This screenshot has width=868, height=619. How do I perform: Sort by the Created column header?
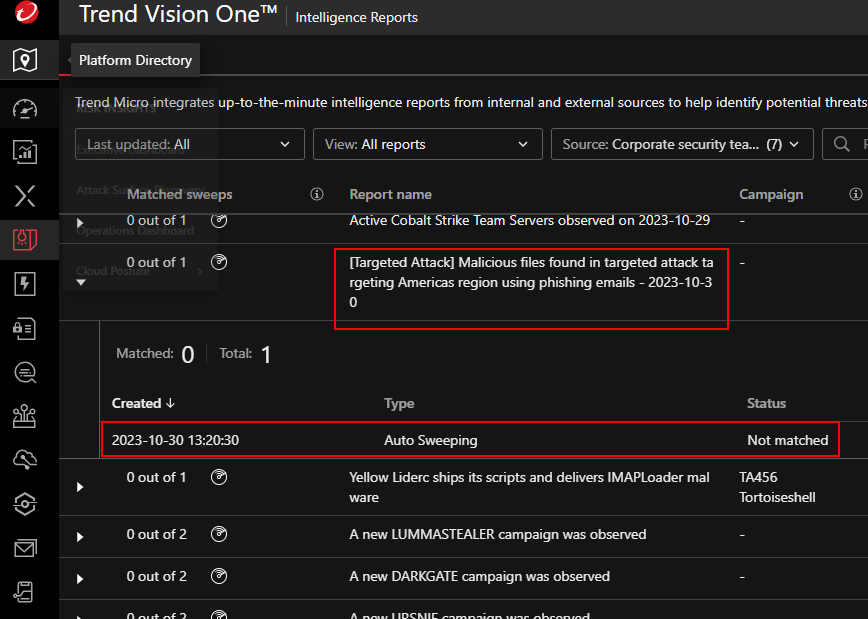(x=143, y=404)
